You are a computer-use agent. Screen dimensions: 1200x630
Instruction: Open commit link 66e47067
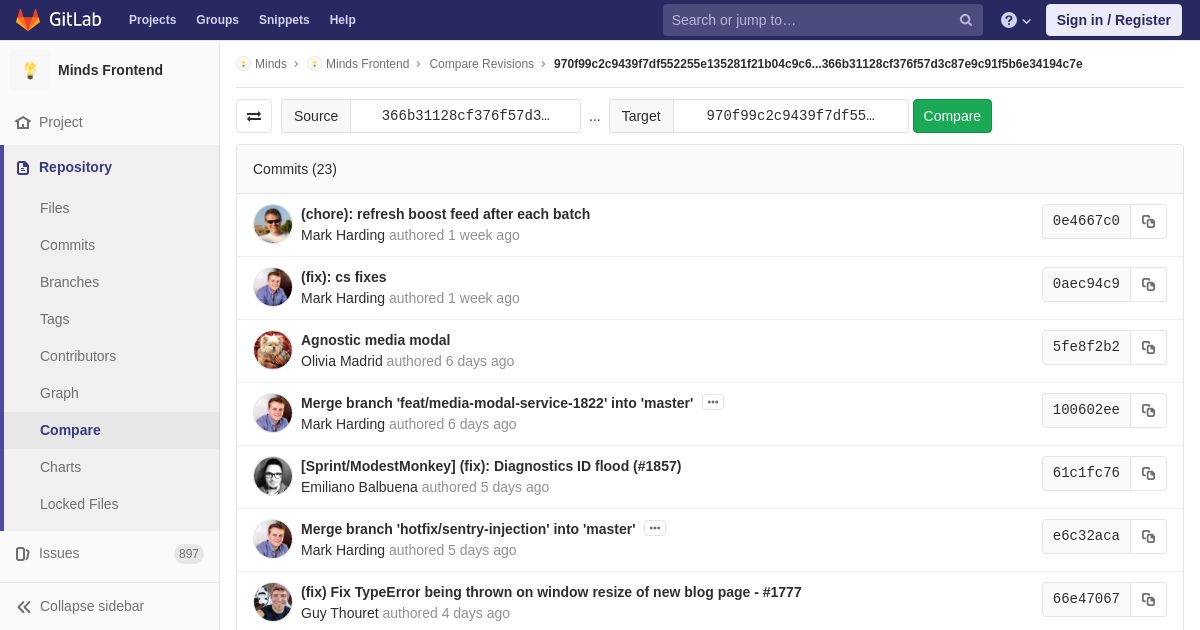1086,599
